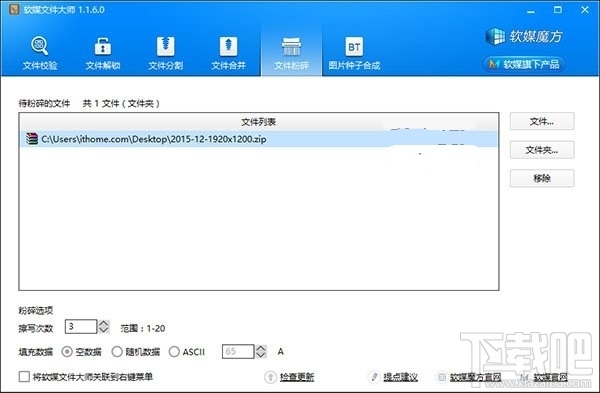
Task: Decrease the ASCII code value
Action: pos(261,355)
